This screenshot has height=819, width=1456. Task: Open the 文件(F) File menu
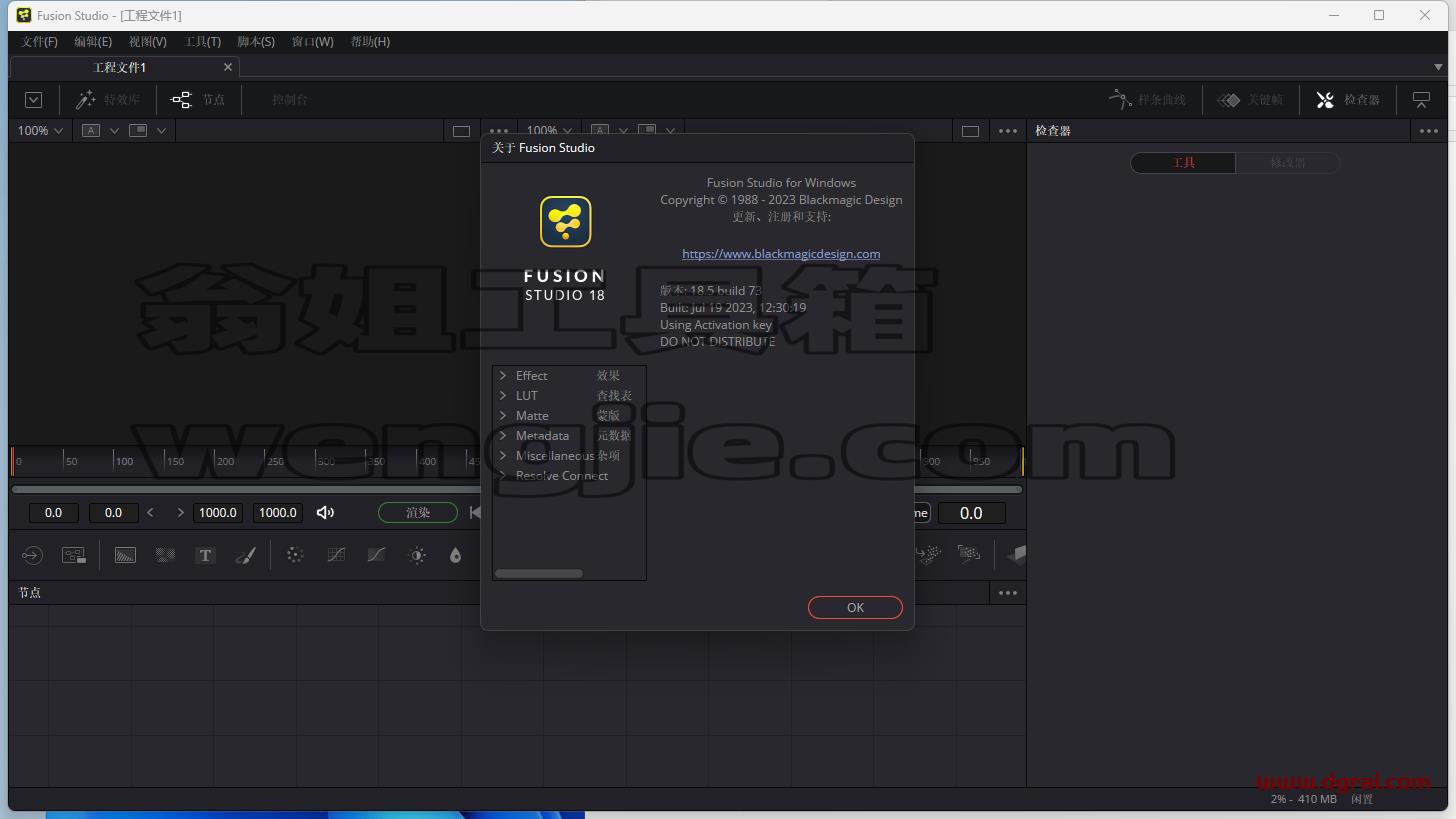tap(40, 41)
